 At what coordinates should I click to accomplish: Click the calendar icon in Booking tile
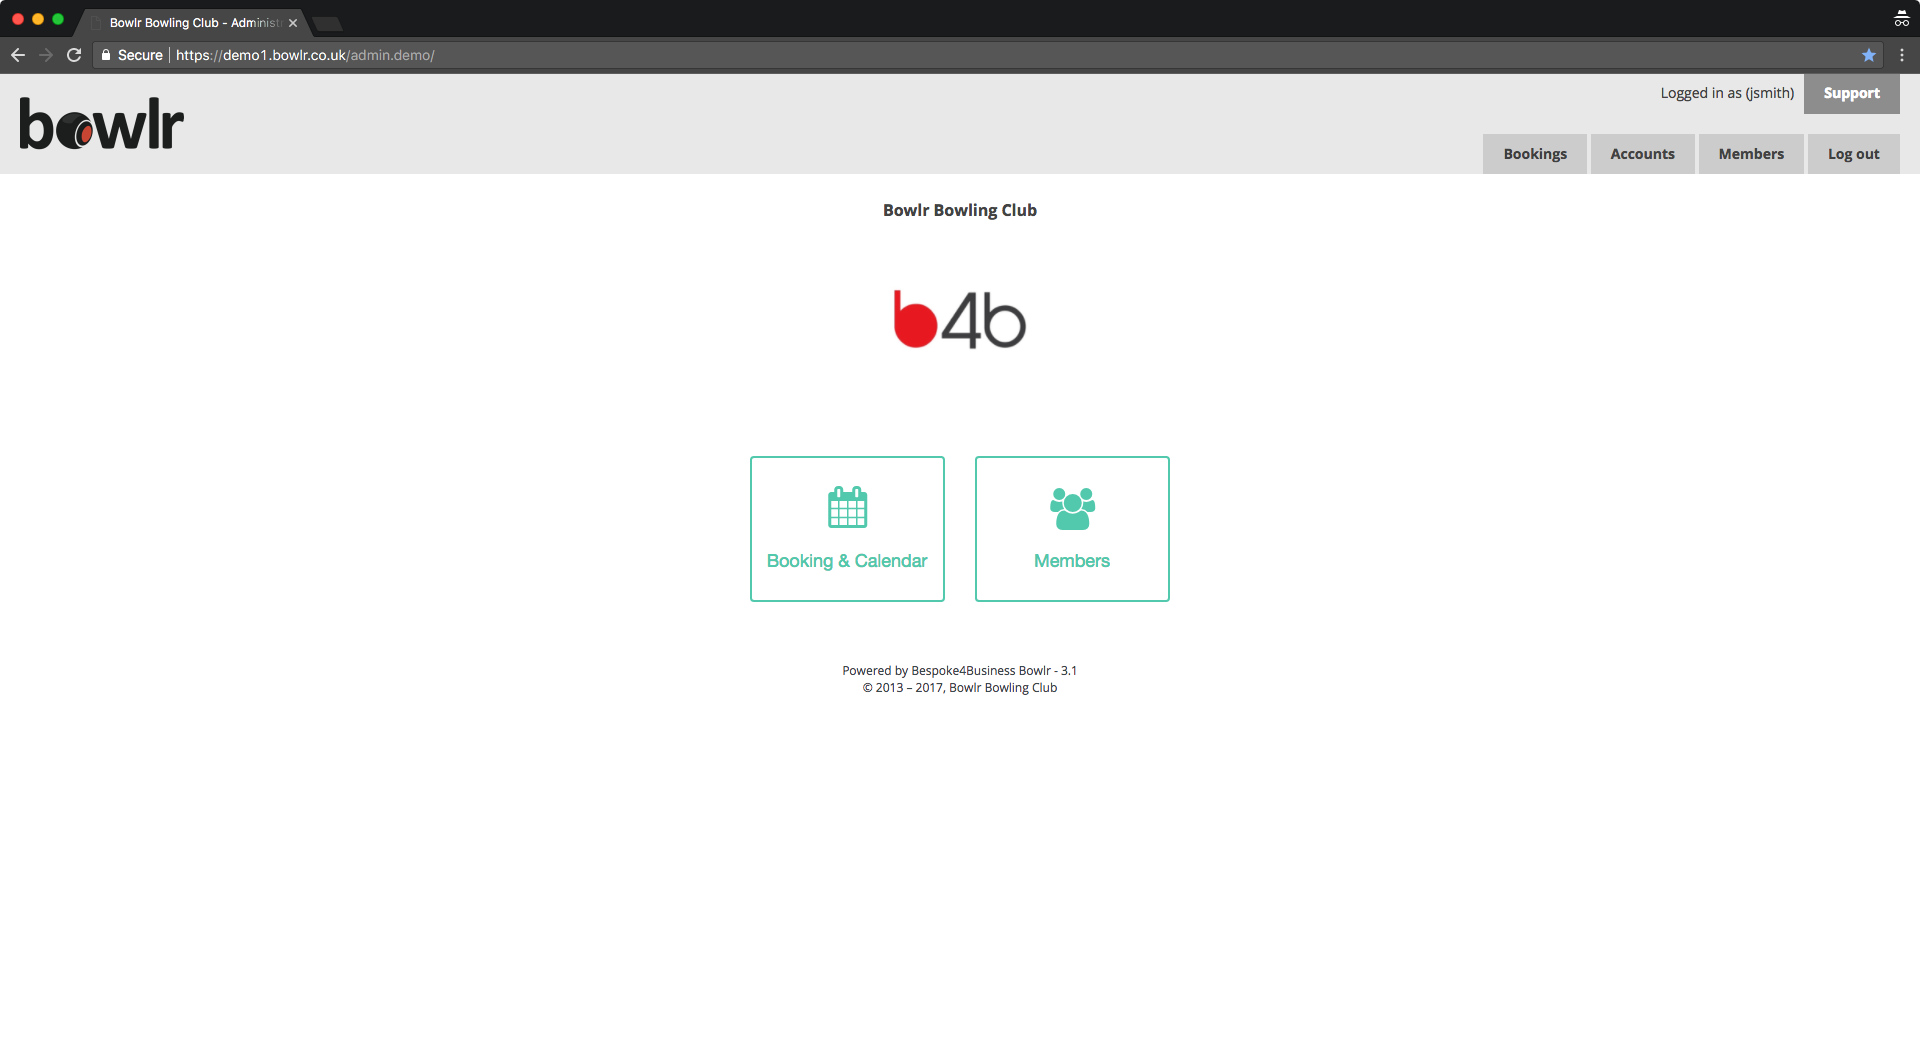[x=847, y=507]
